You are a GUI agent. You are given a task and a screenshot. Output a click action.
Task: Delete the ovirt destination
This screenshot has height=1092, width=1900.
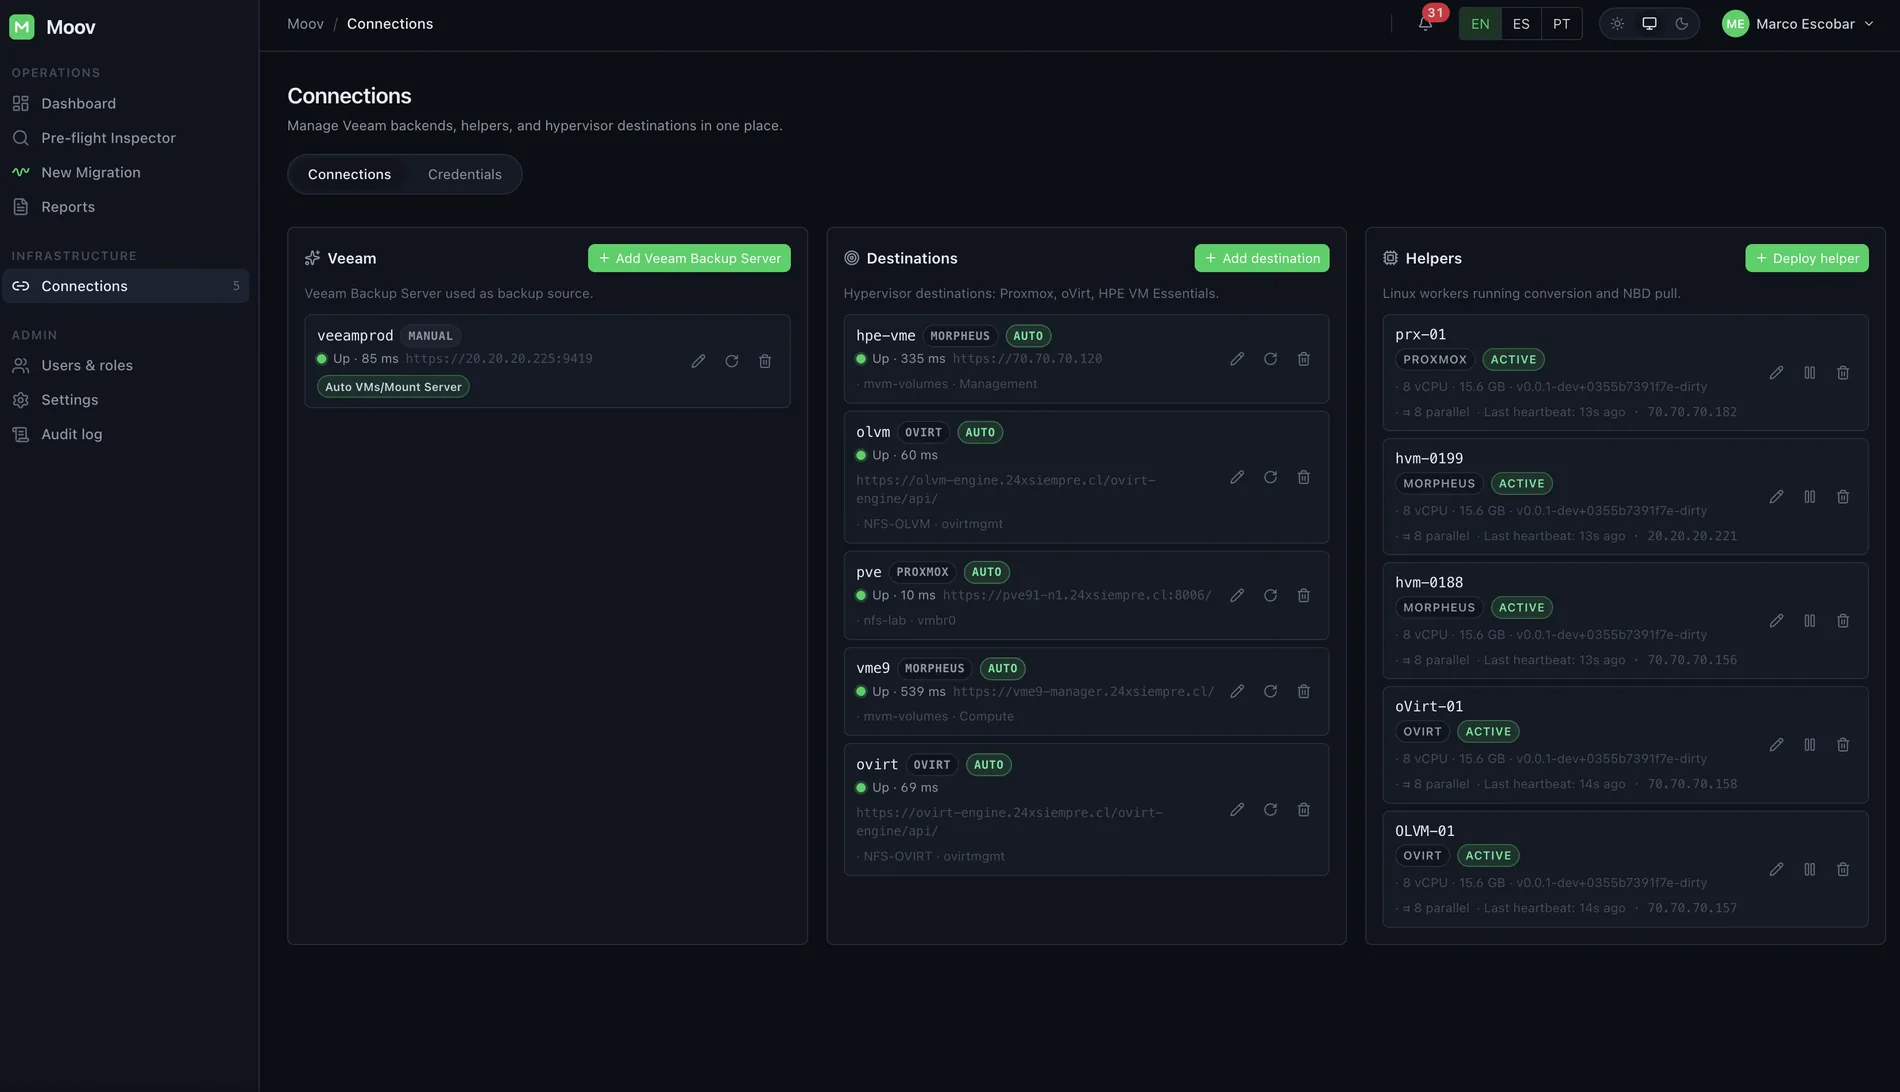(x=1304, y=809)
